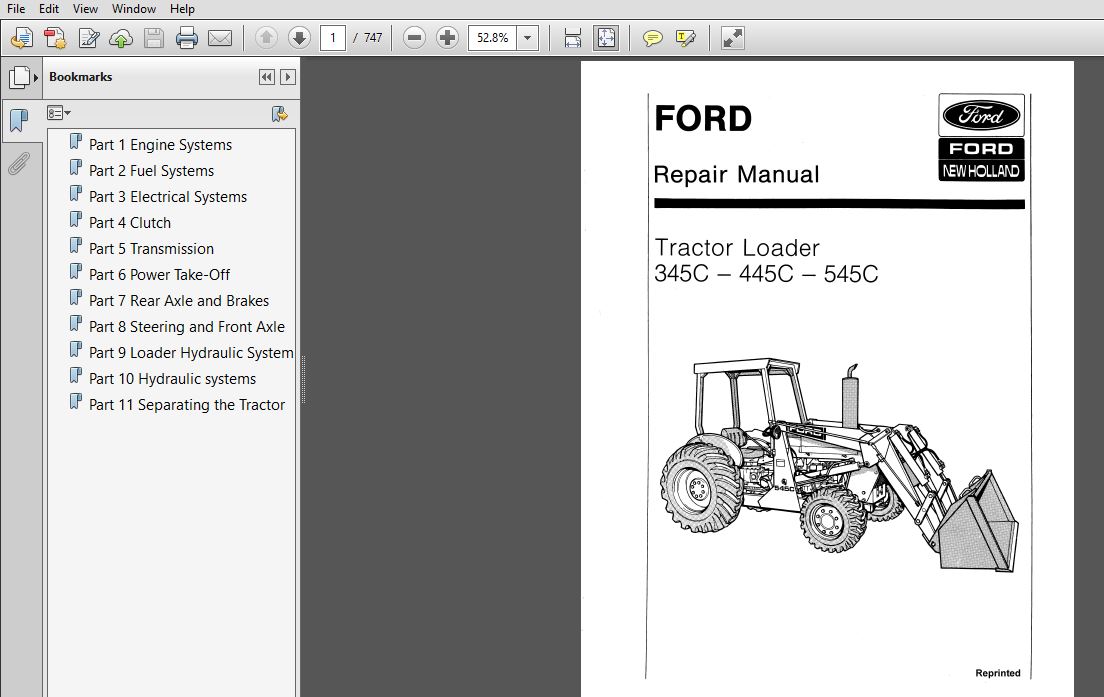Click the Save disk icon
The image size is (1104, 697).
tap(153, 38)
